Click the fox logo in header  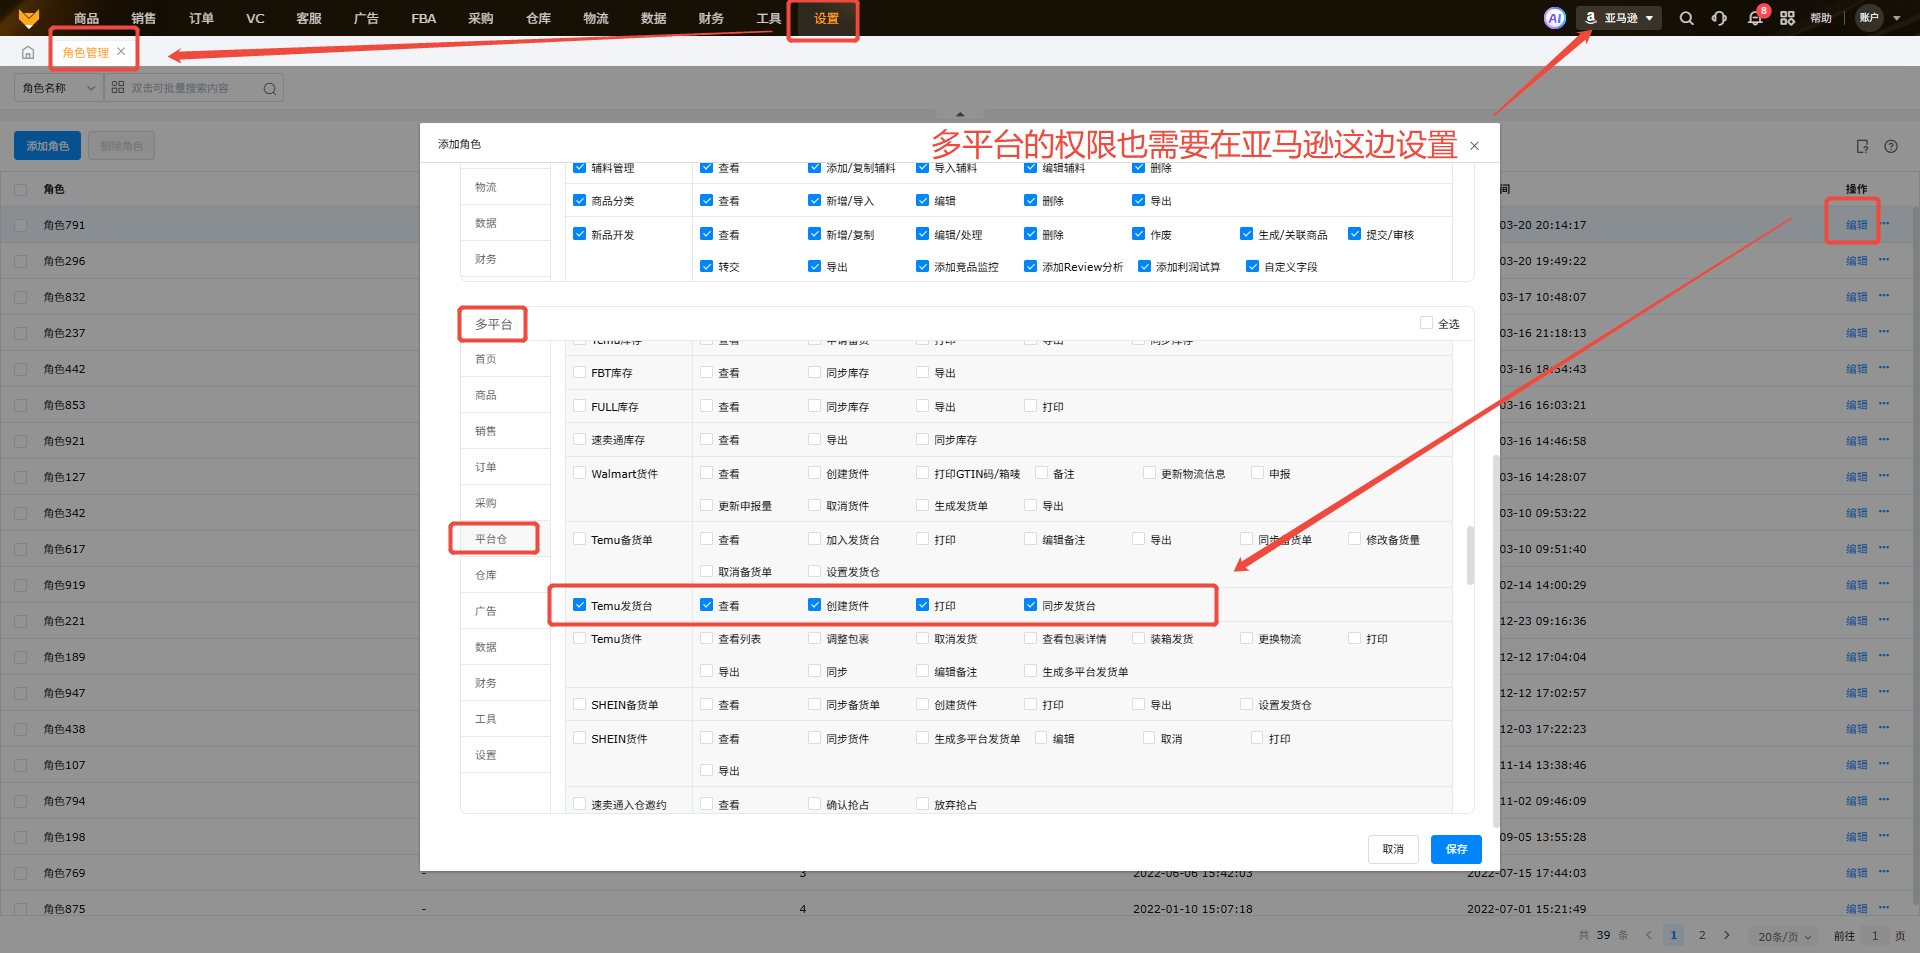coord(29,18)
